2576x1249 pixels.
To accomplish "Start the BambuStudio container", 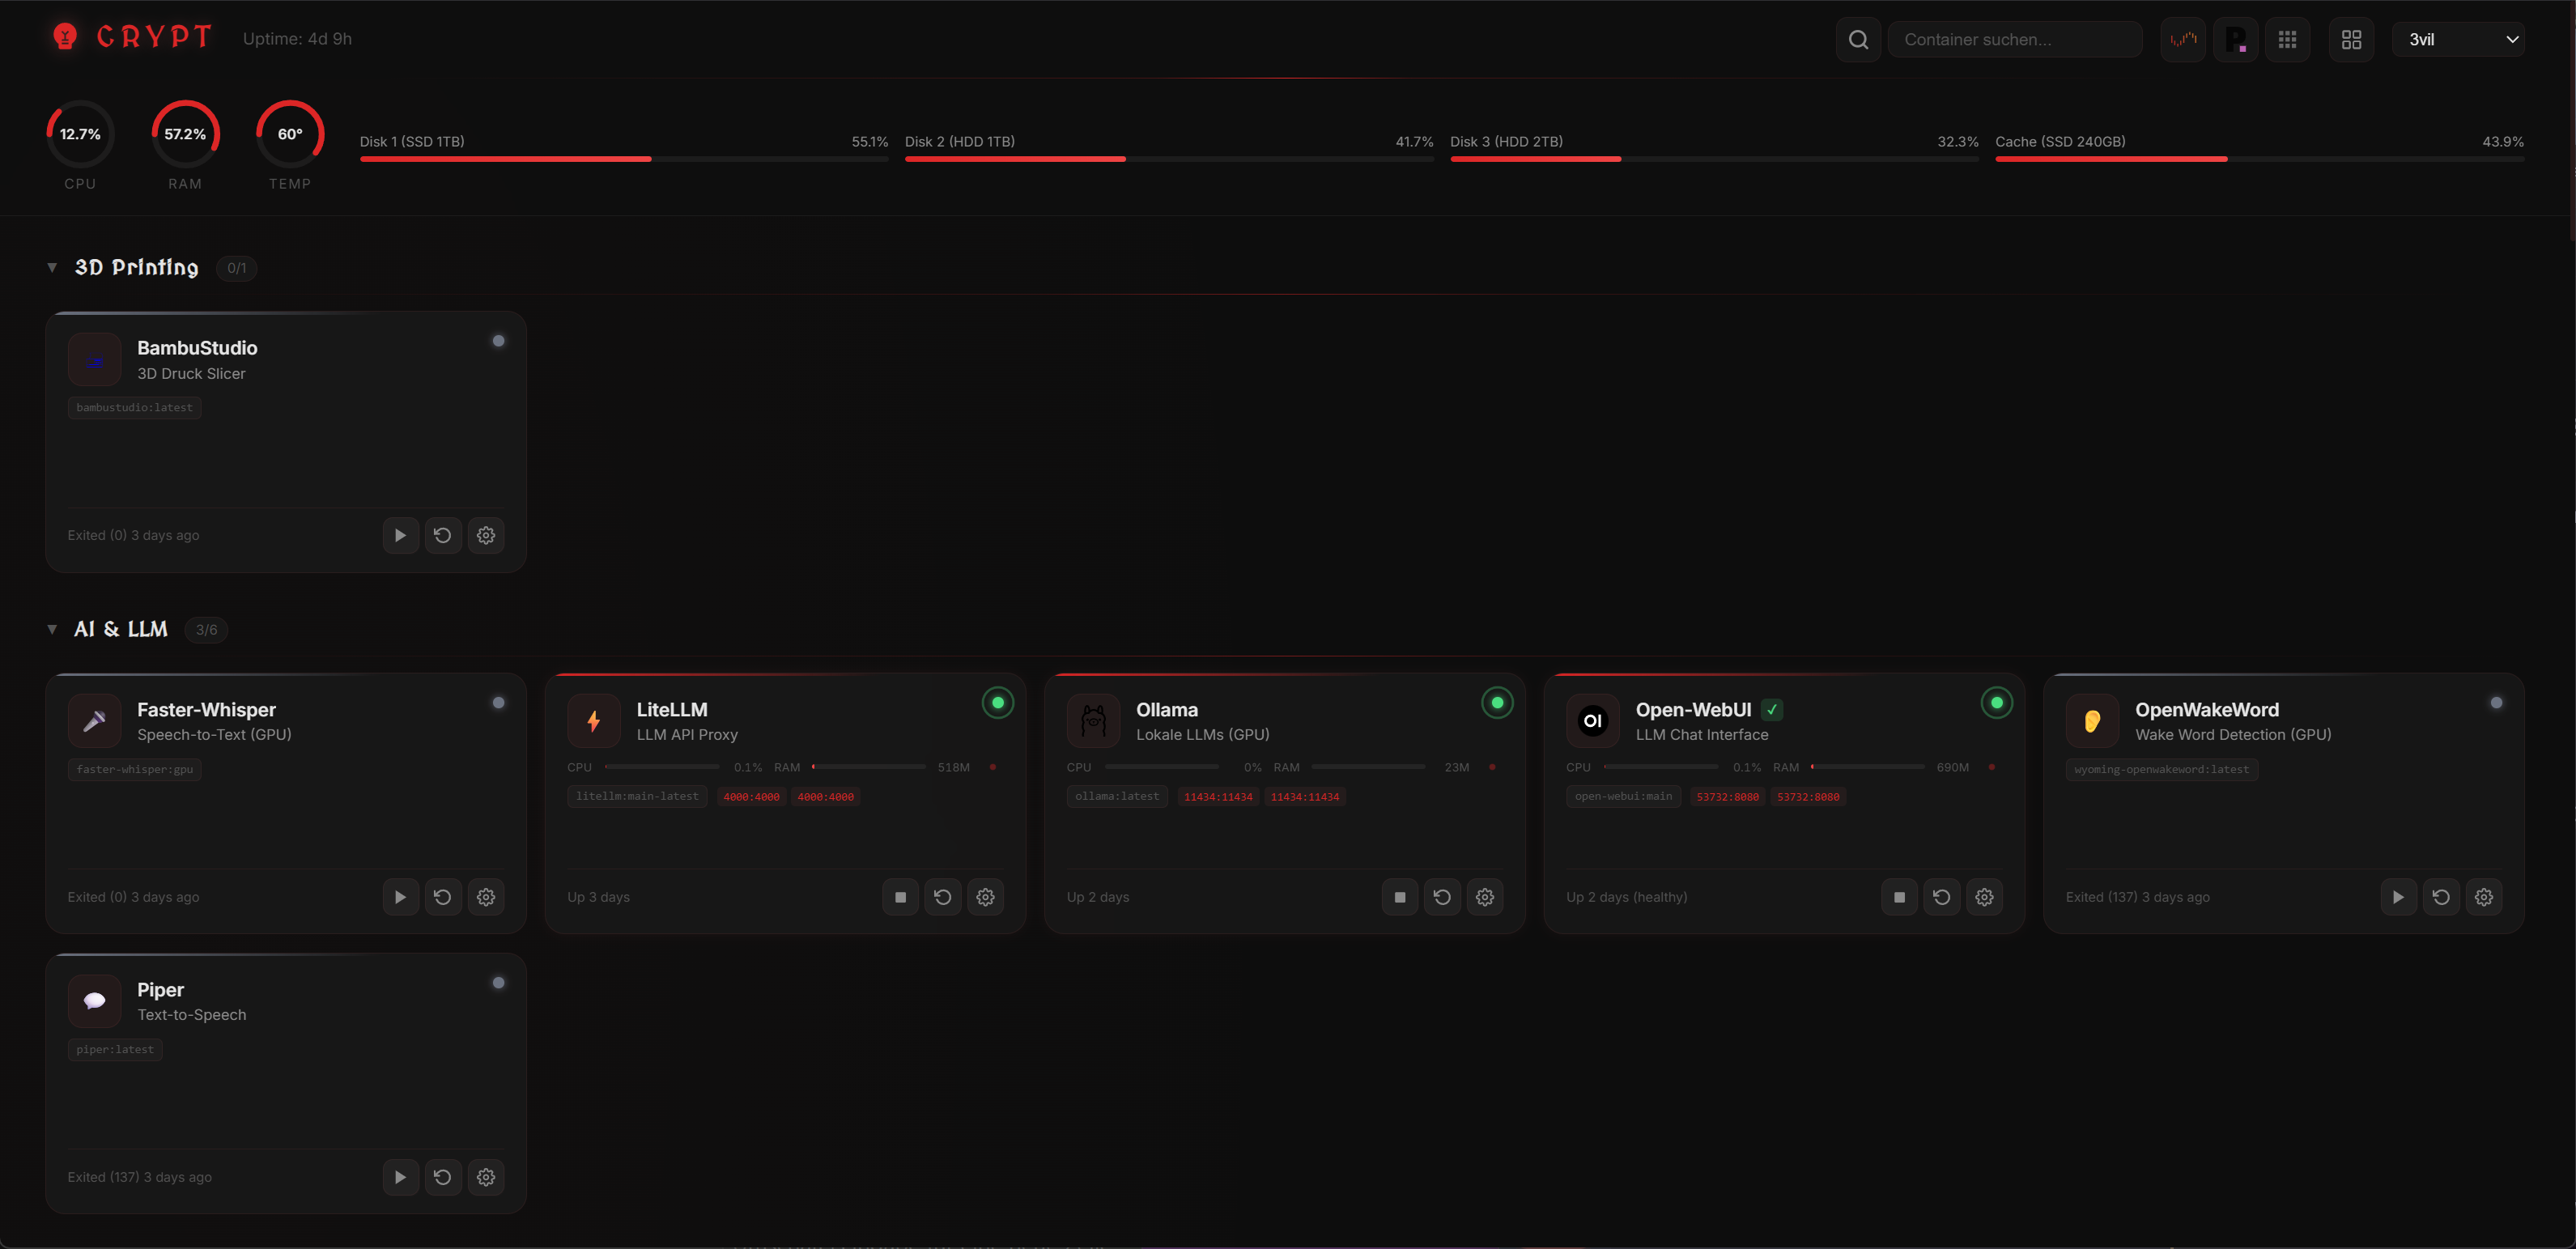I will click(x=400, y=535).
